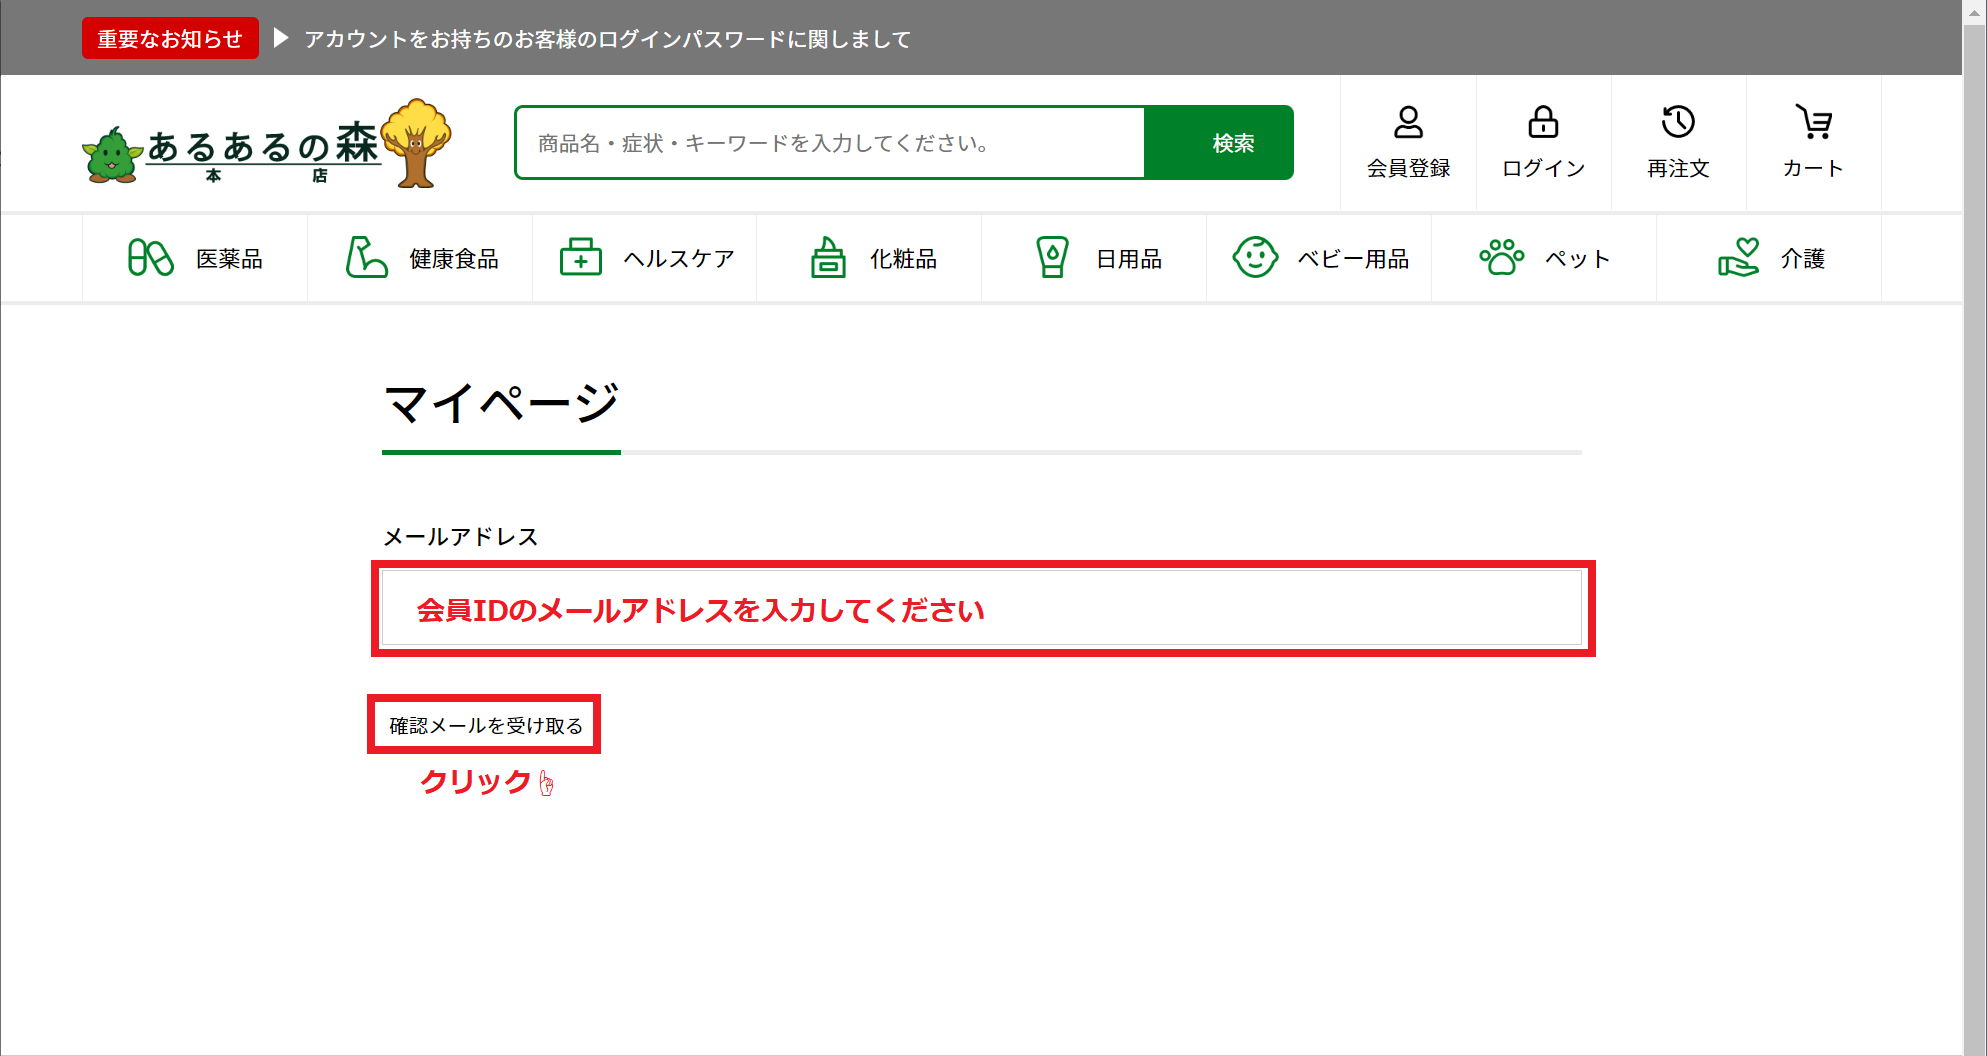Click カート text label
Viewport: 1987px width, 1056px height.
coord(1813,168)
